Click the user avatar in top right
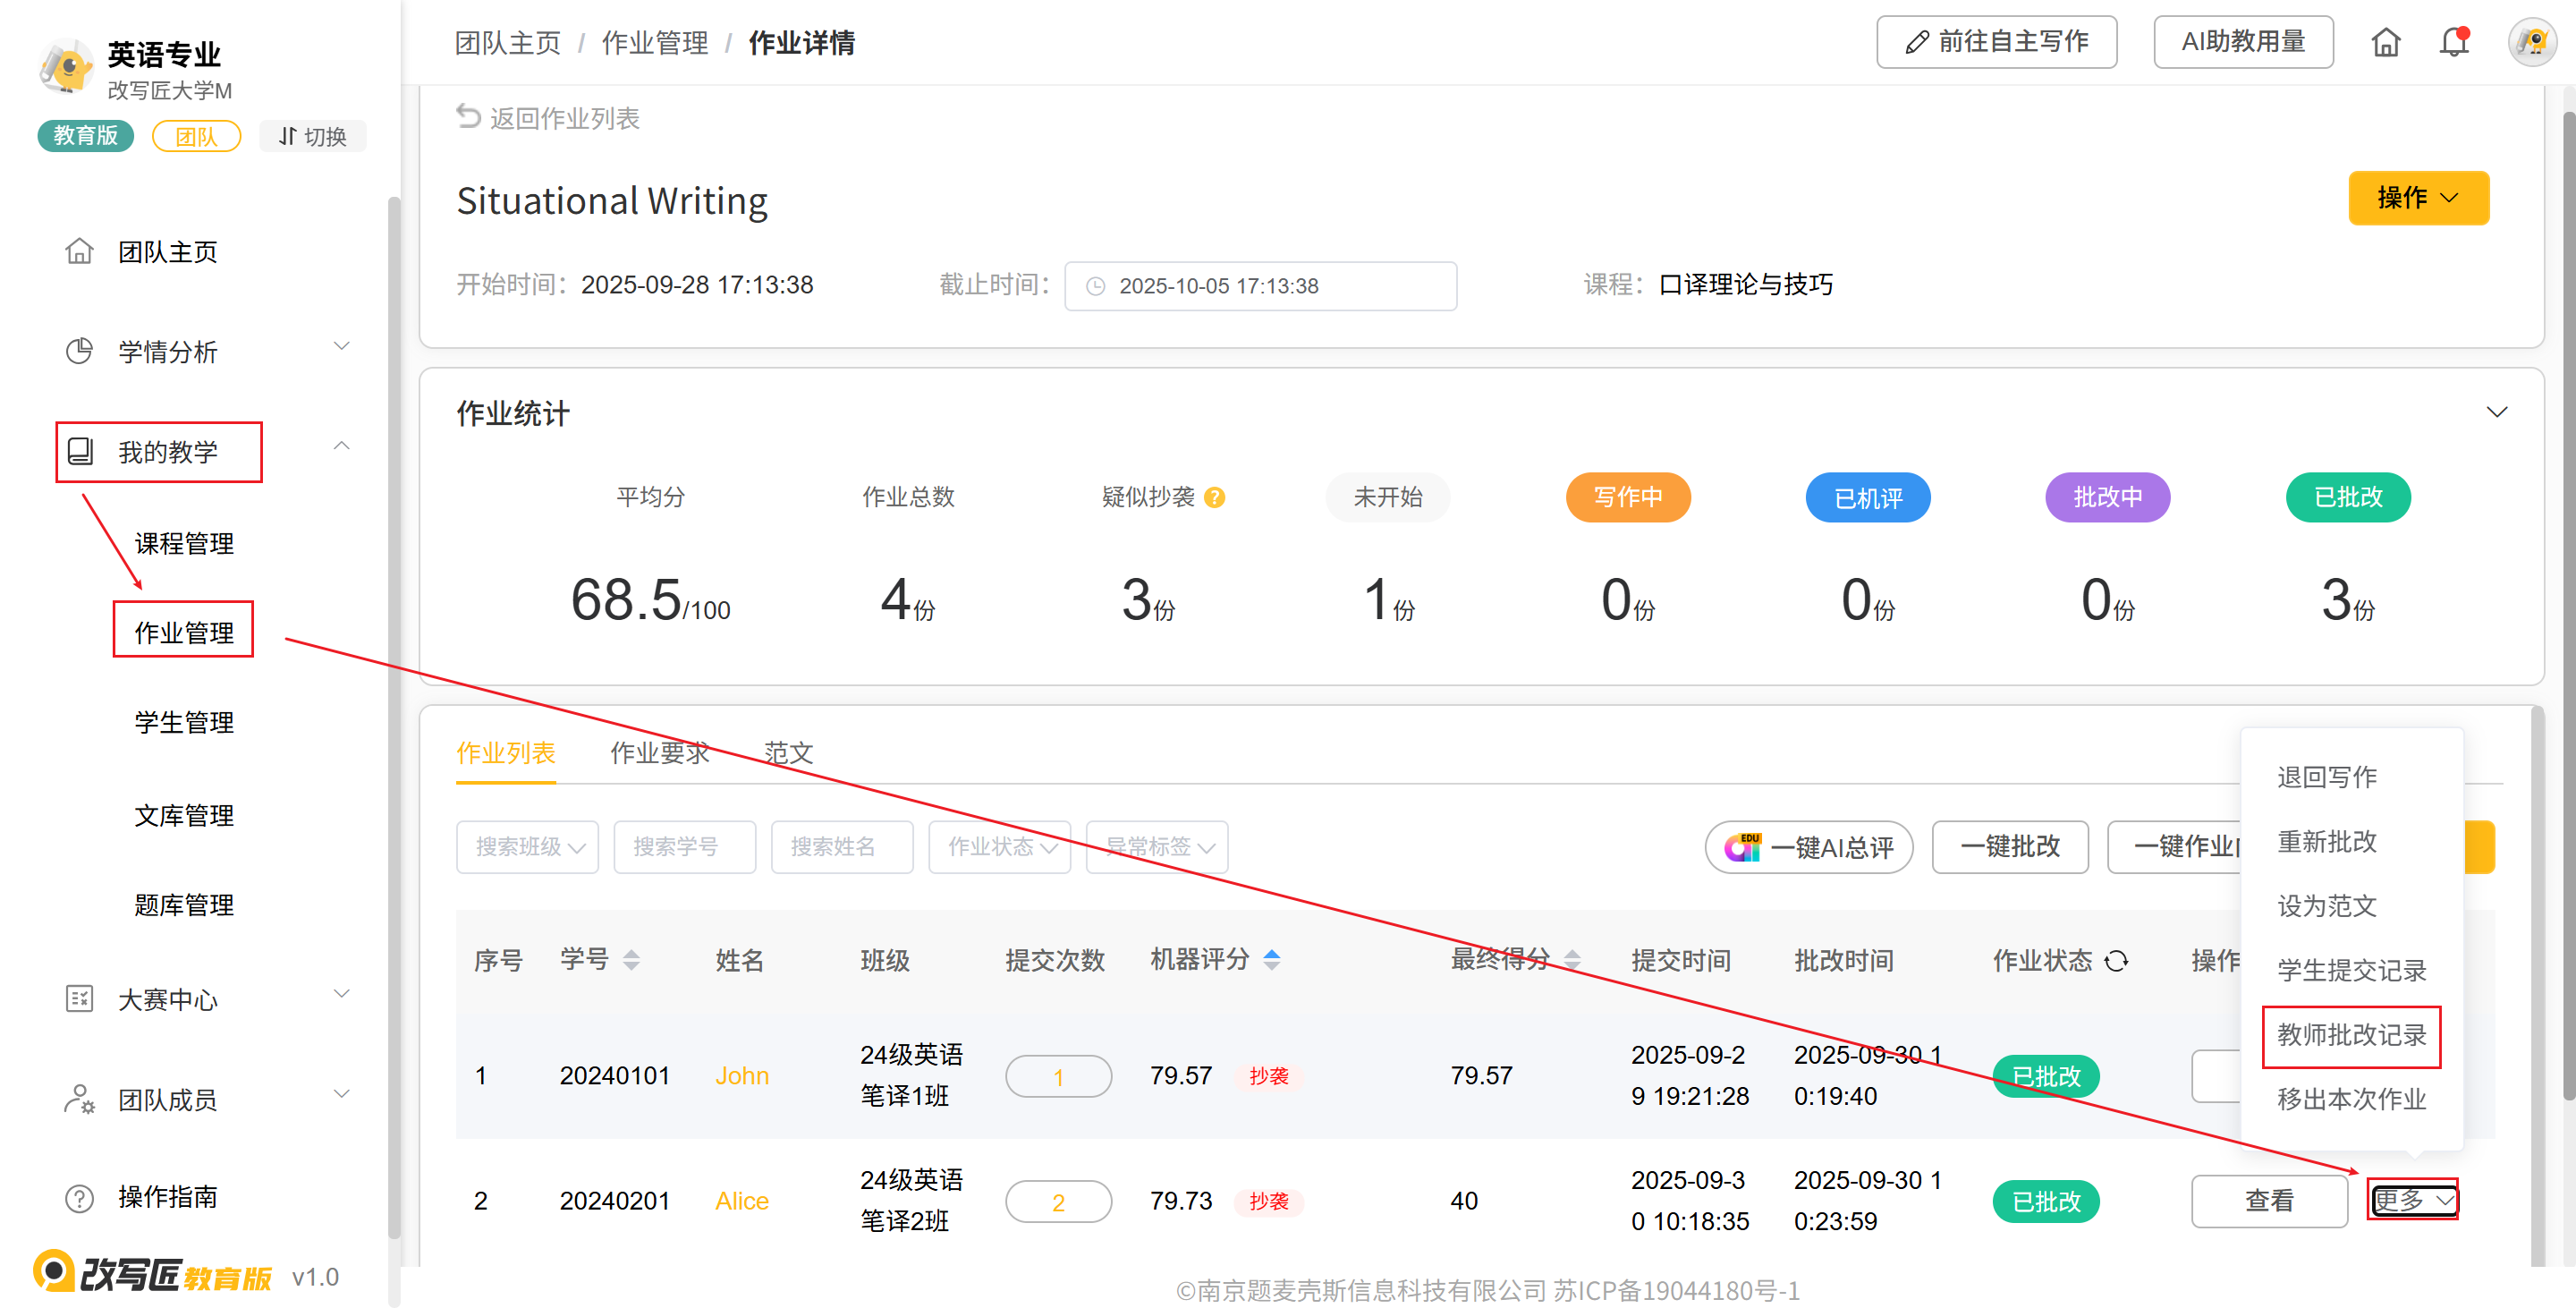This screenshot has width=2576, height=1308. pyautogui.click(x=2531, y=42)
